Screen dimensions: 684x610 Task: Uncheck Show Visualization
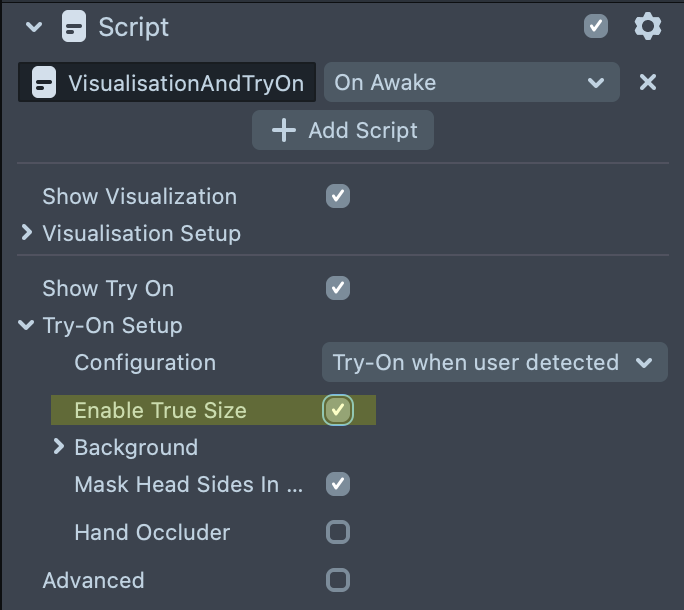pos(338,196)
